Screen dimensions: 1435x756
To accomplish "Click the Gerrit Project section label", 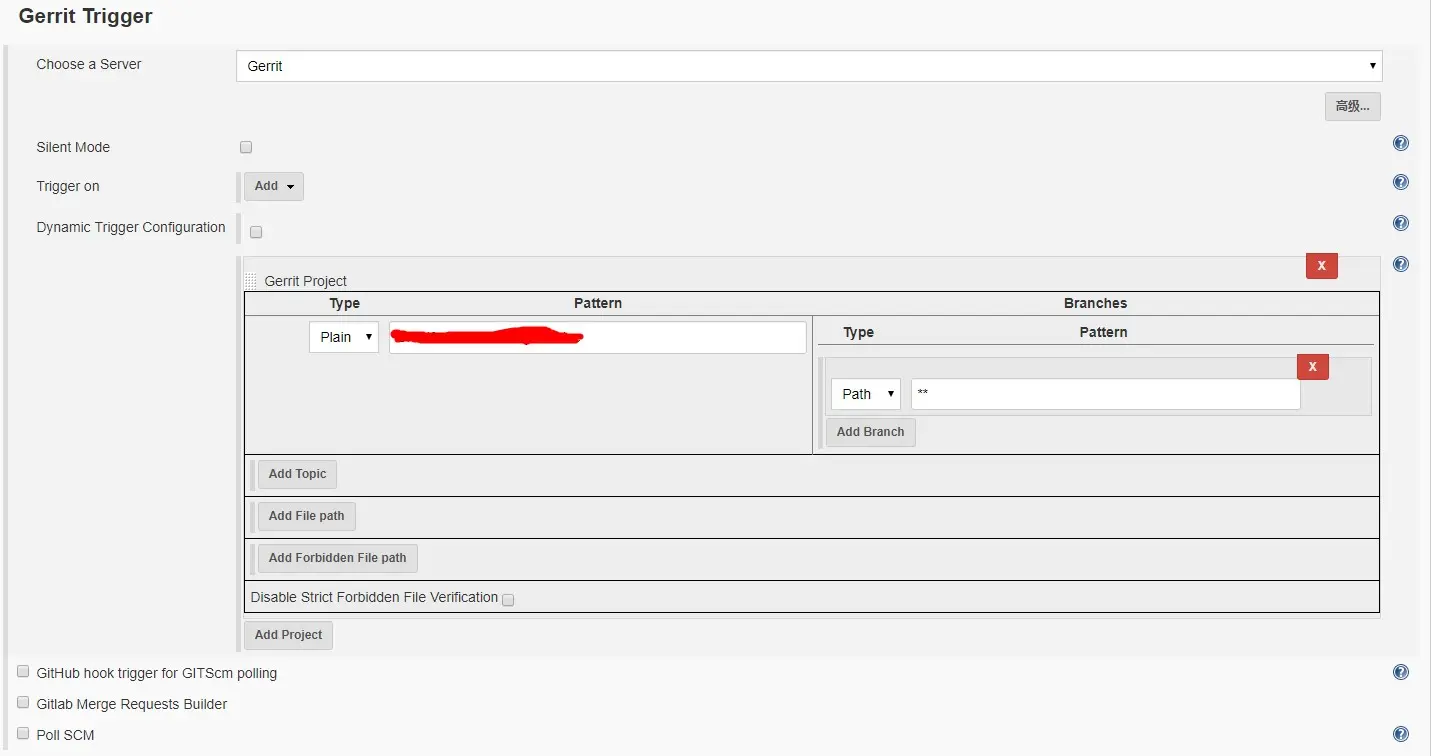I will 306,281.
